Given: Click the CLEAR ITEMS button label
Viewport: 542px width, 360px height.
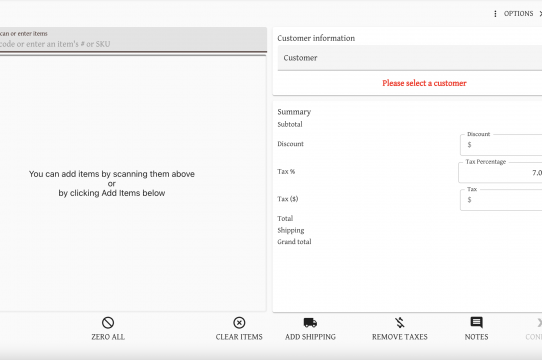Looking at the screenshot, I should tap(239, 337).
